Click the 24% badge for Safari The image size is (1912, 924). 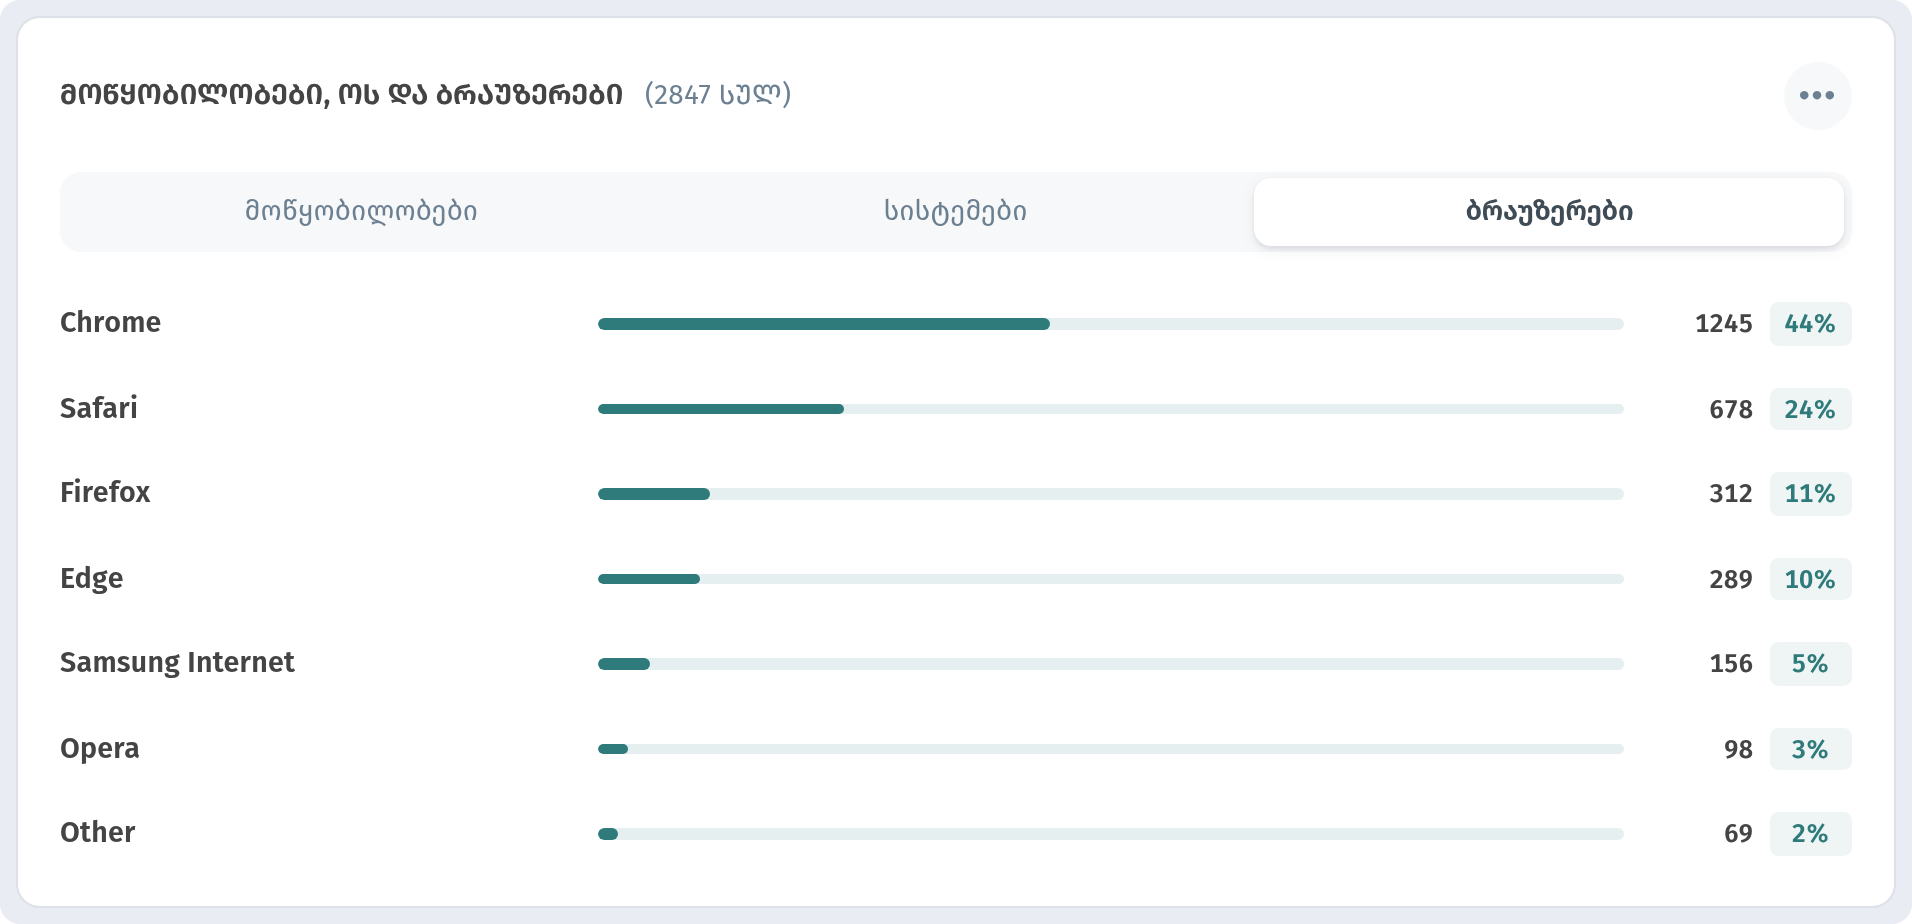[x=1810, y=409]
